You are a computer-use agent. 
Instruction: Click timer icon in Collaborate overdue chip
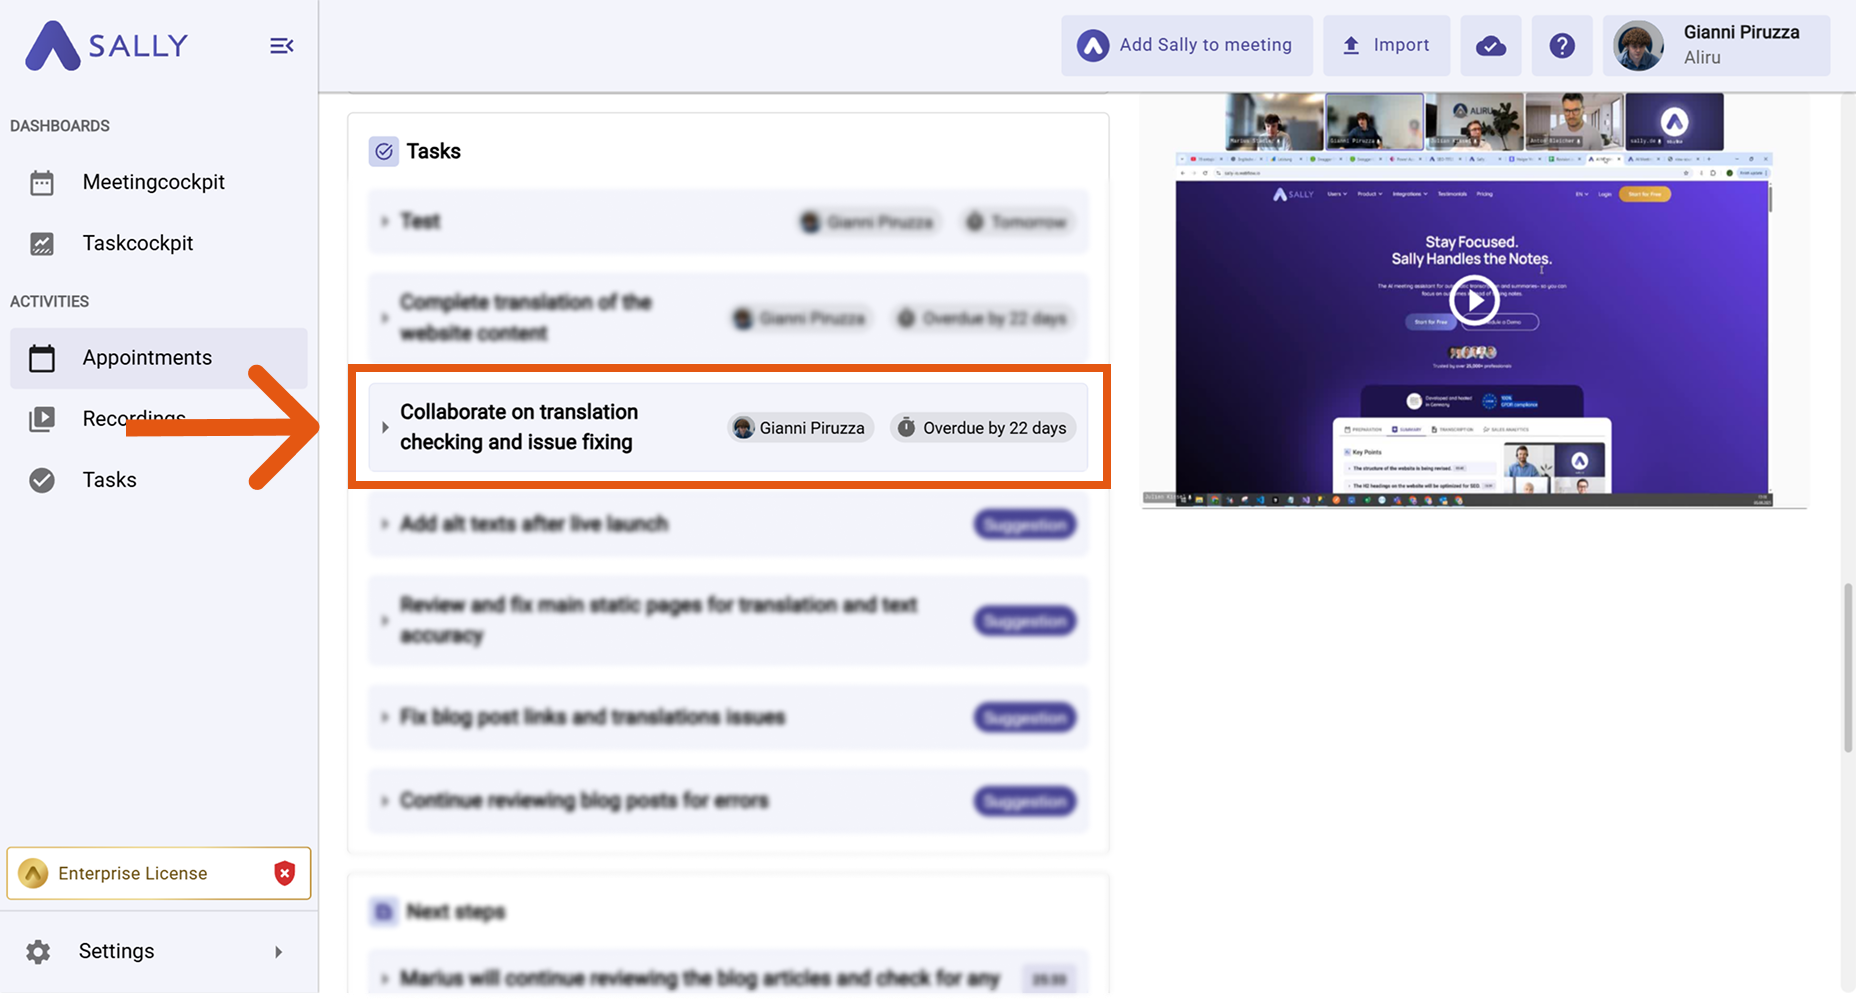click(x=906, y=428)
